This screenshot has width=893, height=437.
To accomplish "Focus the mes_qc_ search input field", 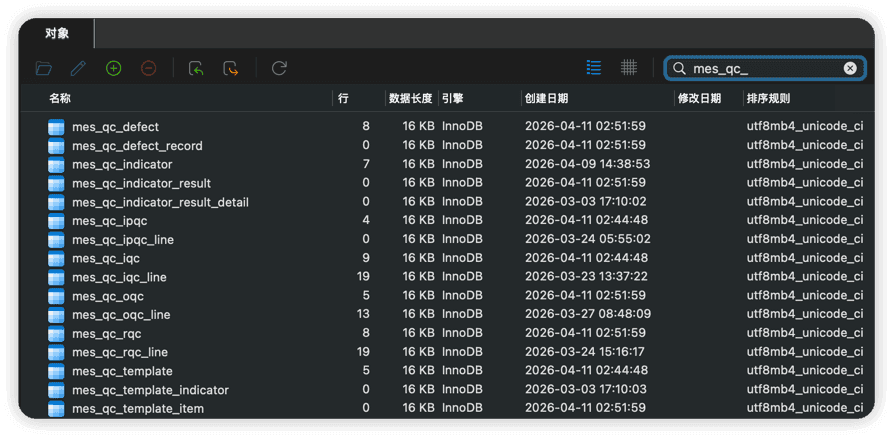I will pyautogui.click(x=762, y=68).
